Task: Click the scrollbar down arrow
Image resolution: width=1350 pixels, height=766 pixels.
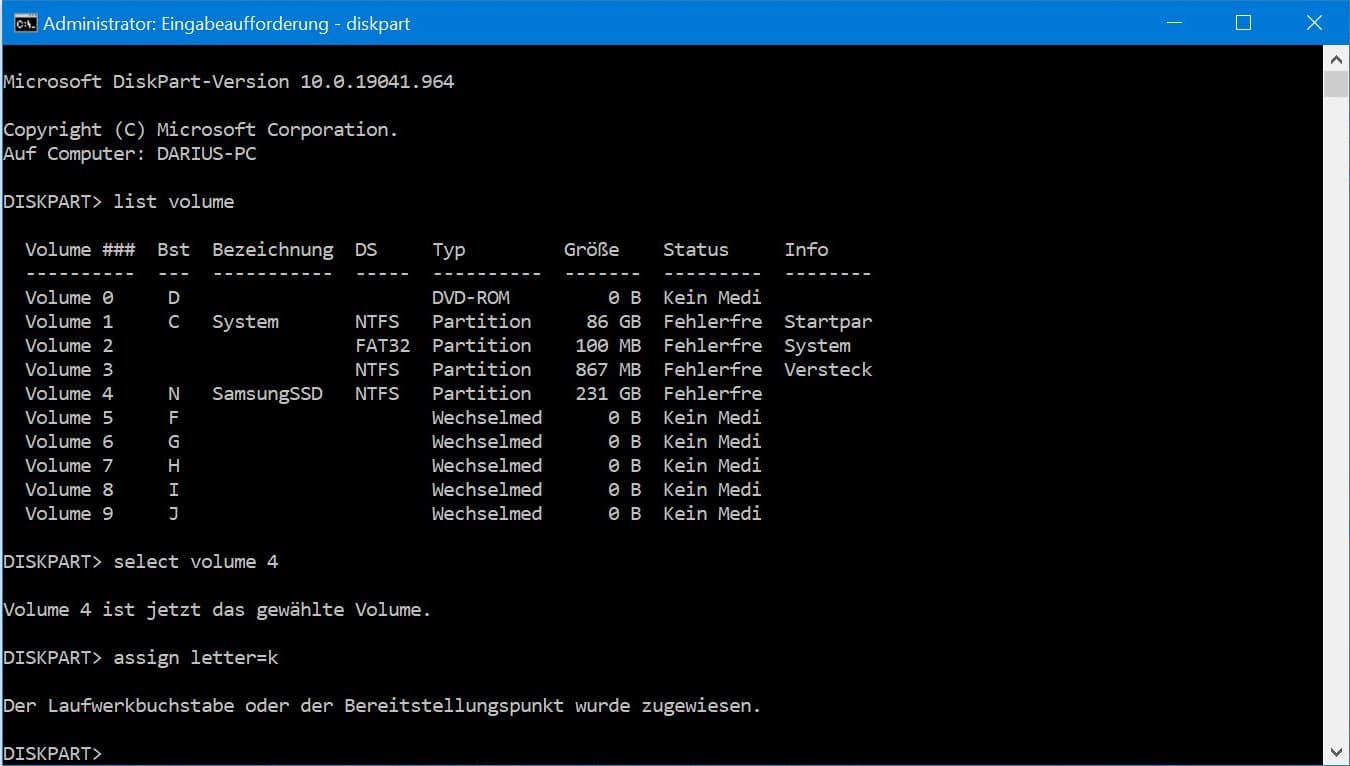Action: 1336,751
